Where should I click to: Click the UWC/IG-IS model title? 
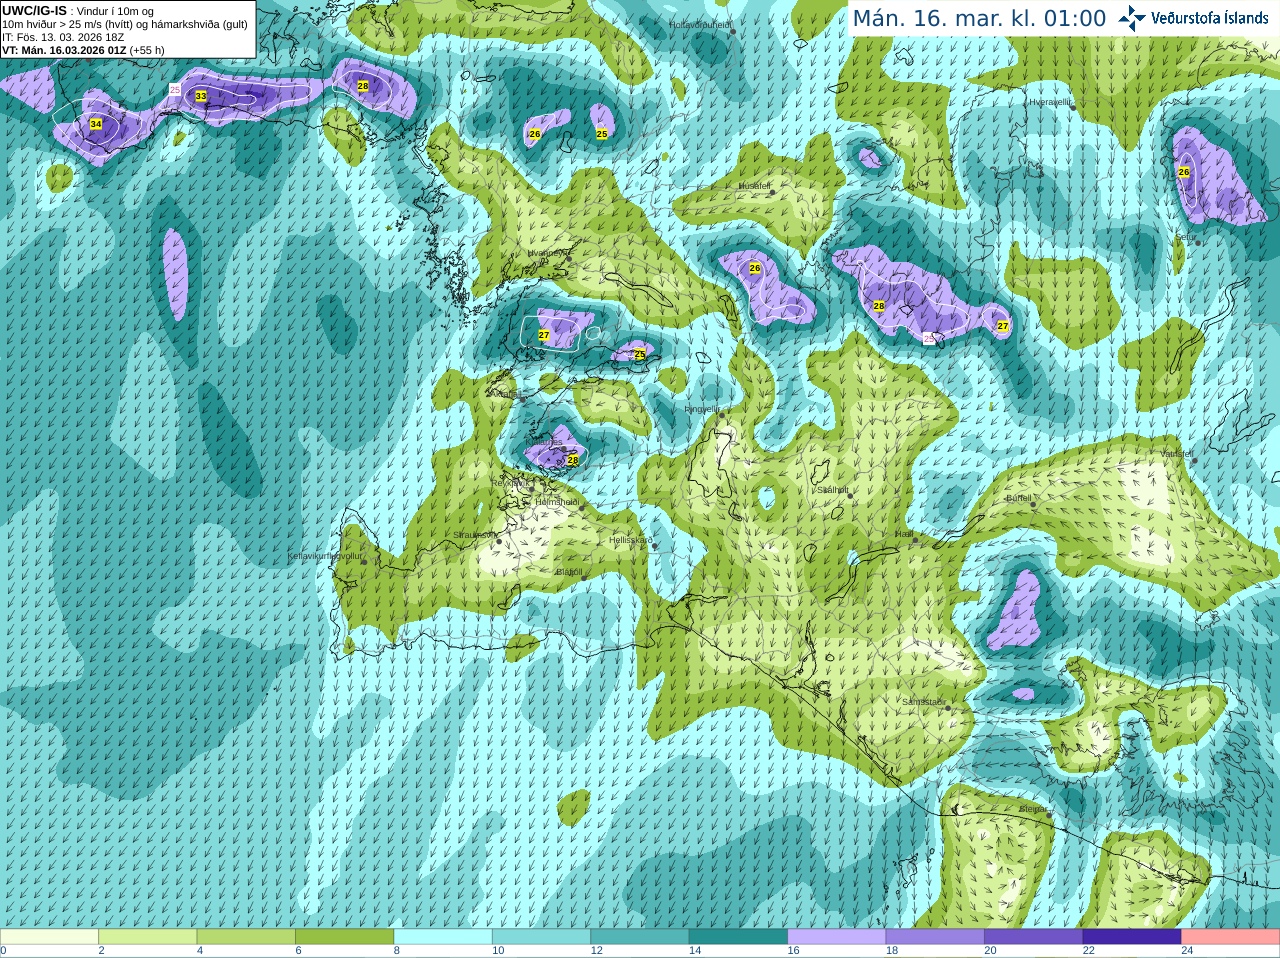[x=34, y=11]
